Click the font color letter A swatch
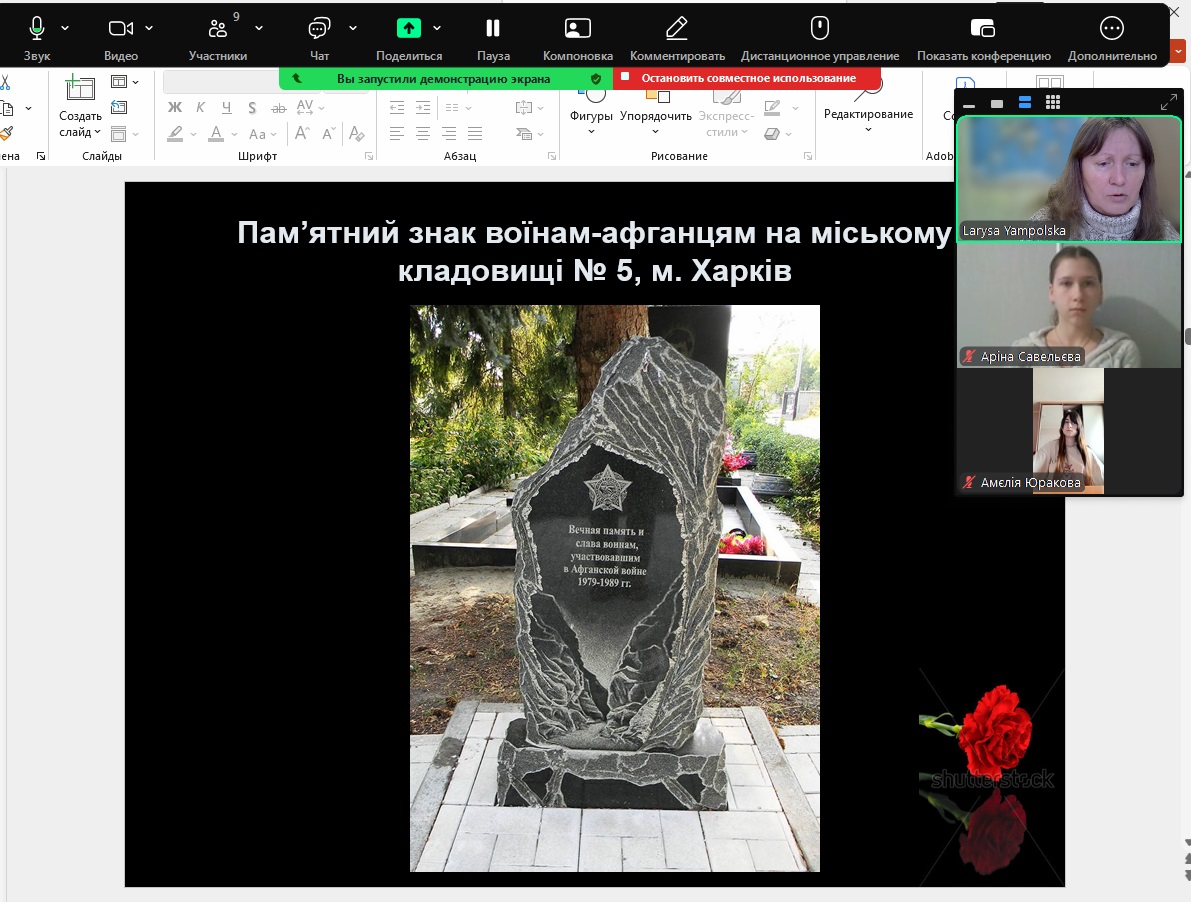1191x902 pixels. click(217, 134)
